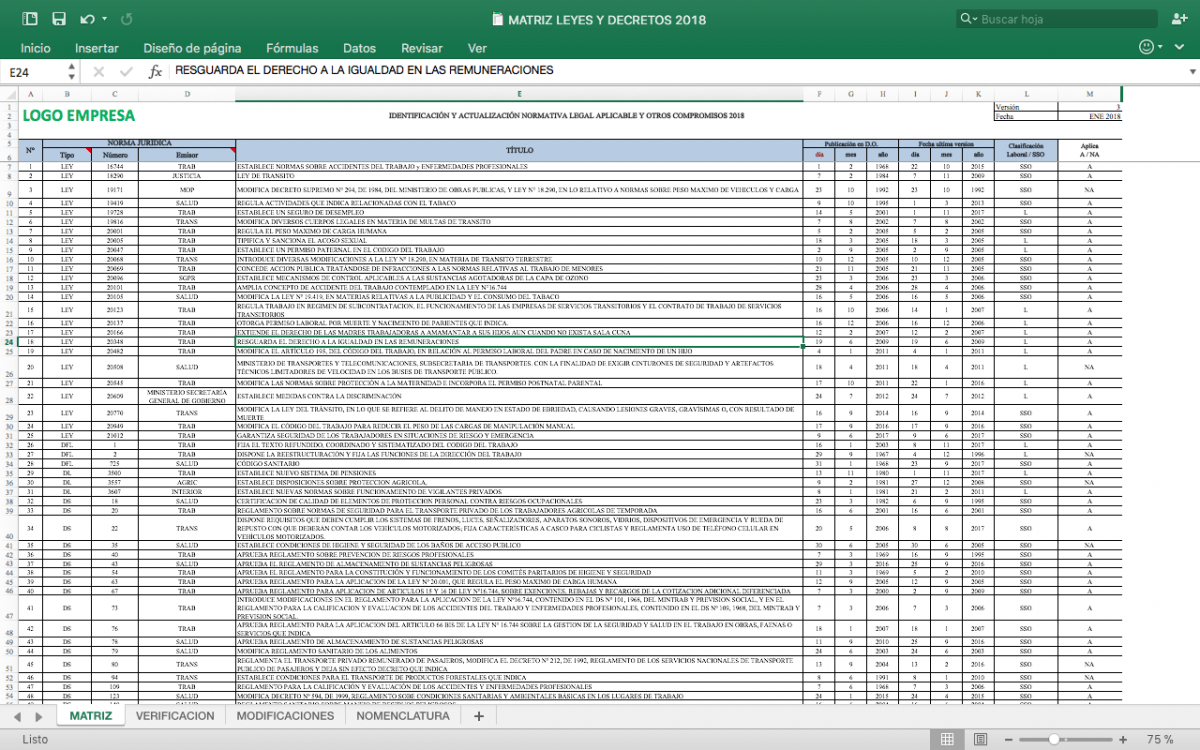Viewport: 1200px width, 750px height.
Task: Click the Save icon in title bar
Action: 59,19
